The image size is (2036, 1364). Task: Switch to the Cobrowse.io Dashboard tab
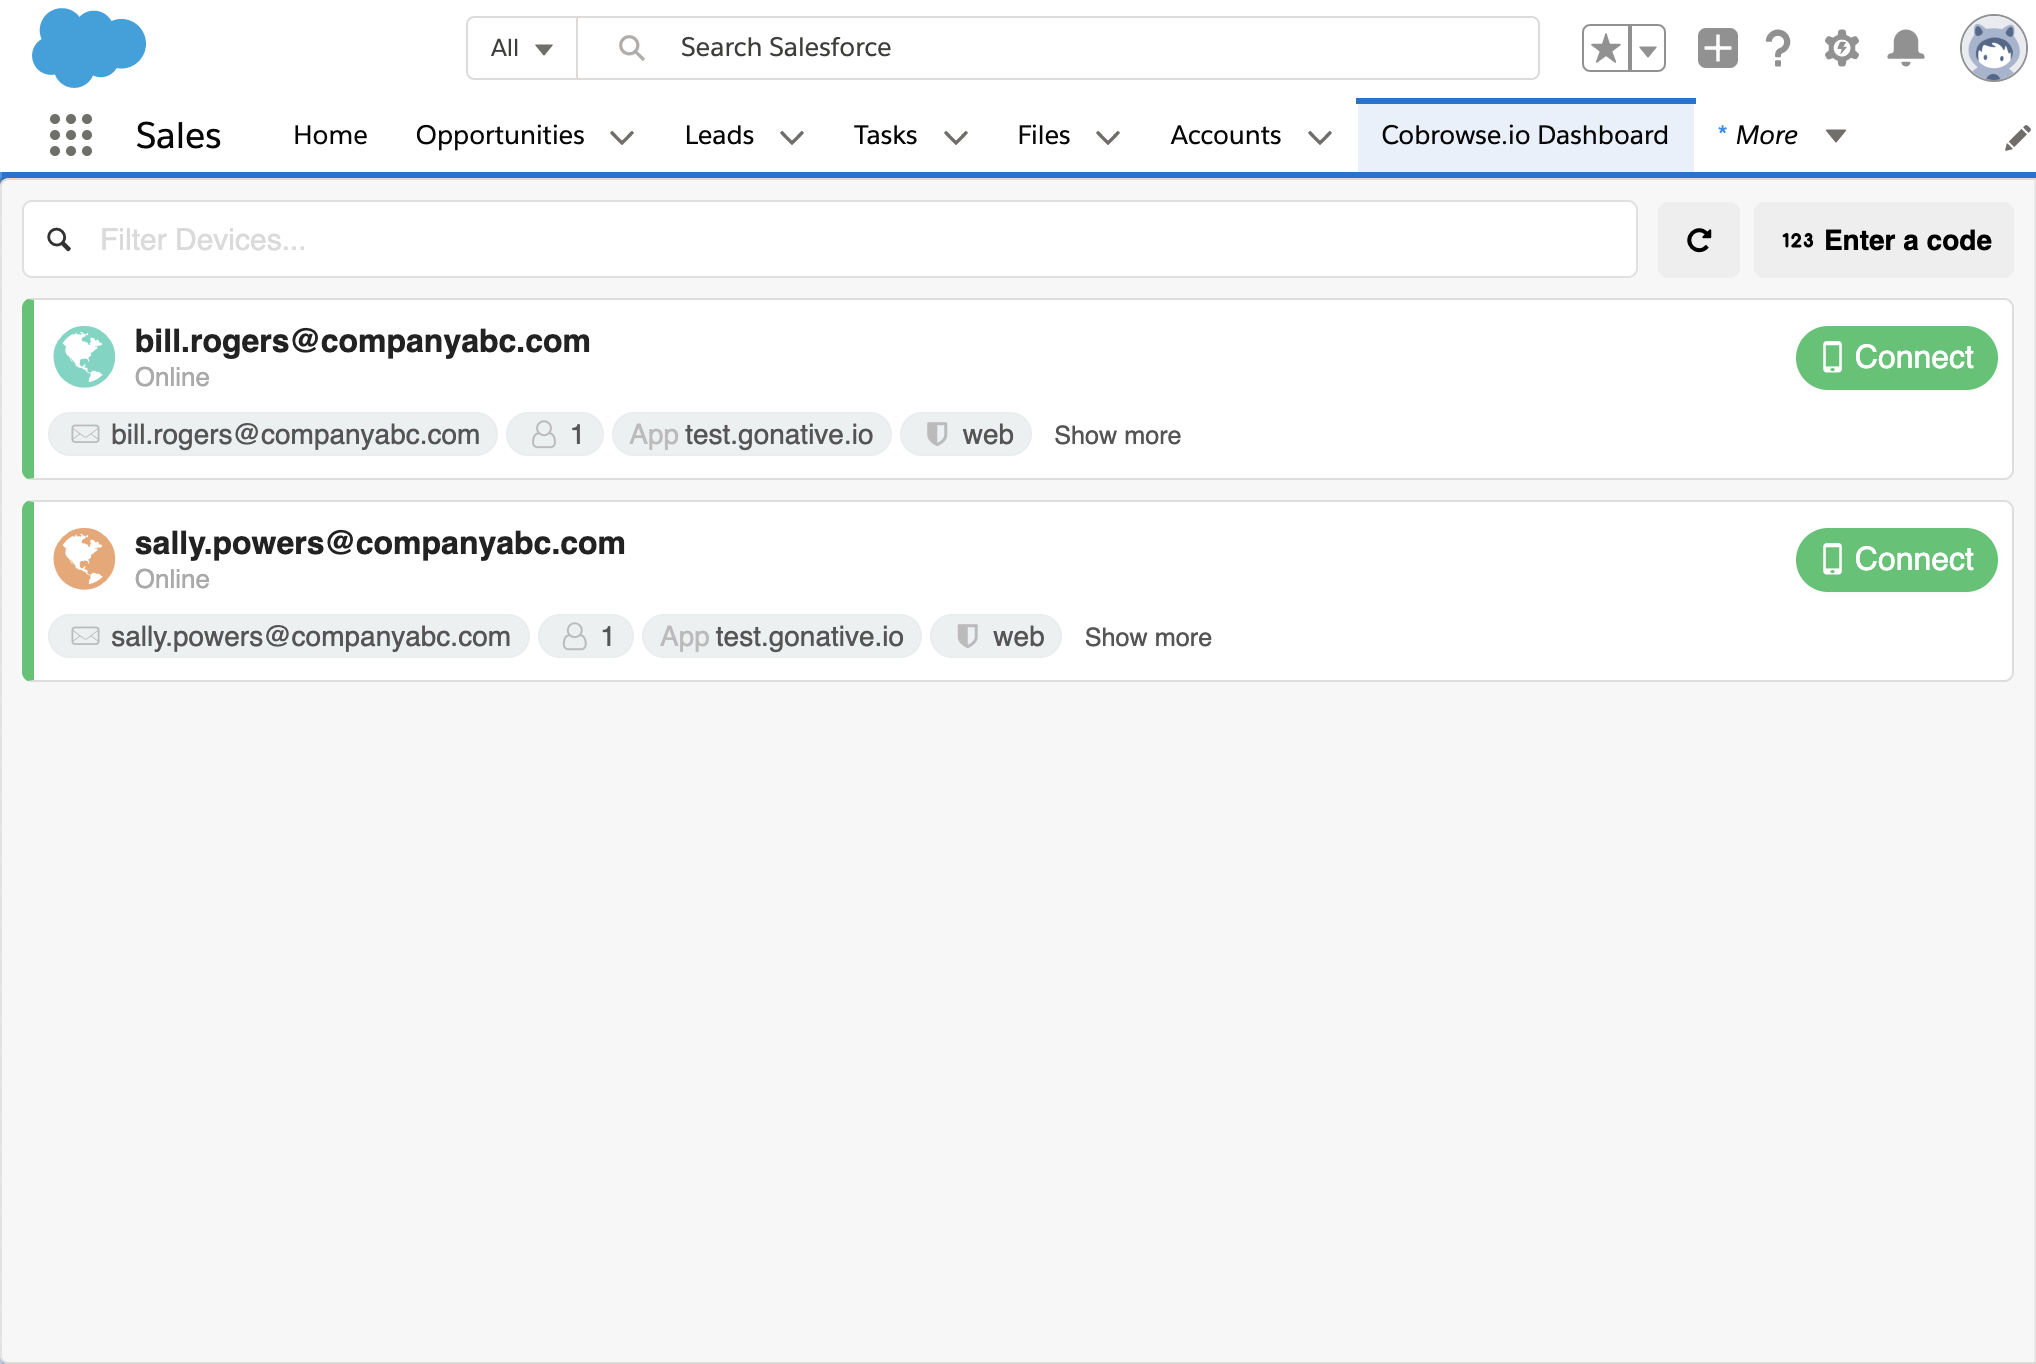pos(1523,135)
